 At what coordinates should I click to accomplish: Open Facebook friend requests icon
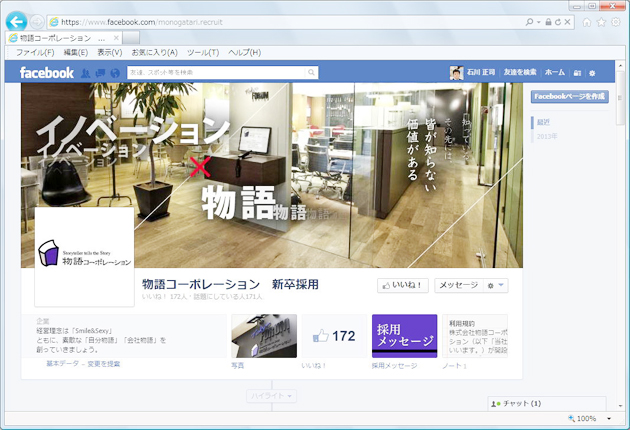85,73
